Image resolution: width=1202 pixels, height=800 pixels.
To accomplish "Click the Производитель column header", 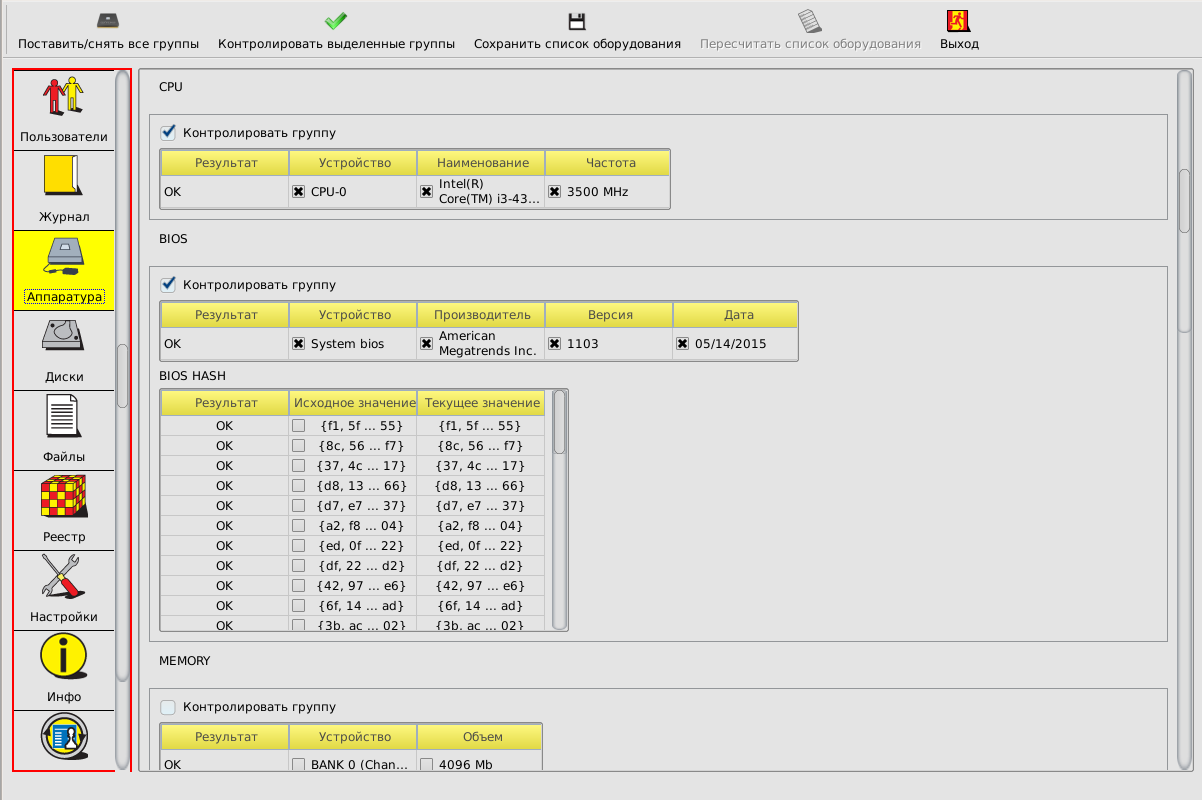I will [x=481, y=315].
